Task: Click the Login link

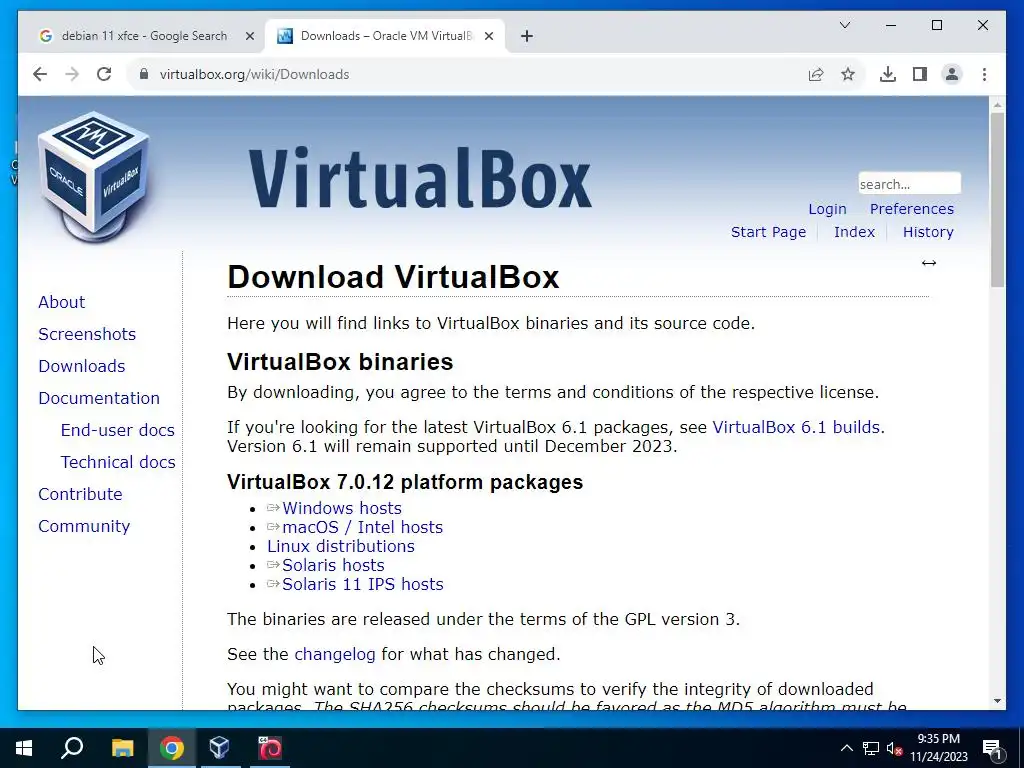Action: click(827, 209)
